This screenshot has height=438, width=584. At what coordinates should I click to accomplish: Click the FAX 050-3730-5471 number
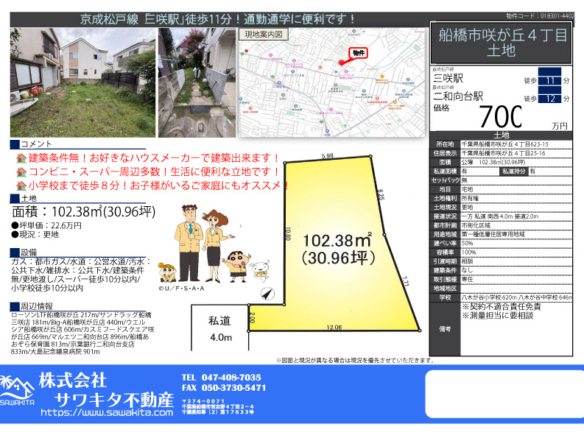tap(224, 388)
